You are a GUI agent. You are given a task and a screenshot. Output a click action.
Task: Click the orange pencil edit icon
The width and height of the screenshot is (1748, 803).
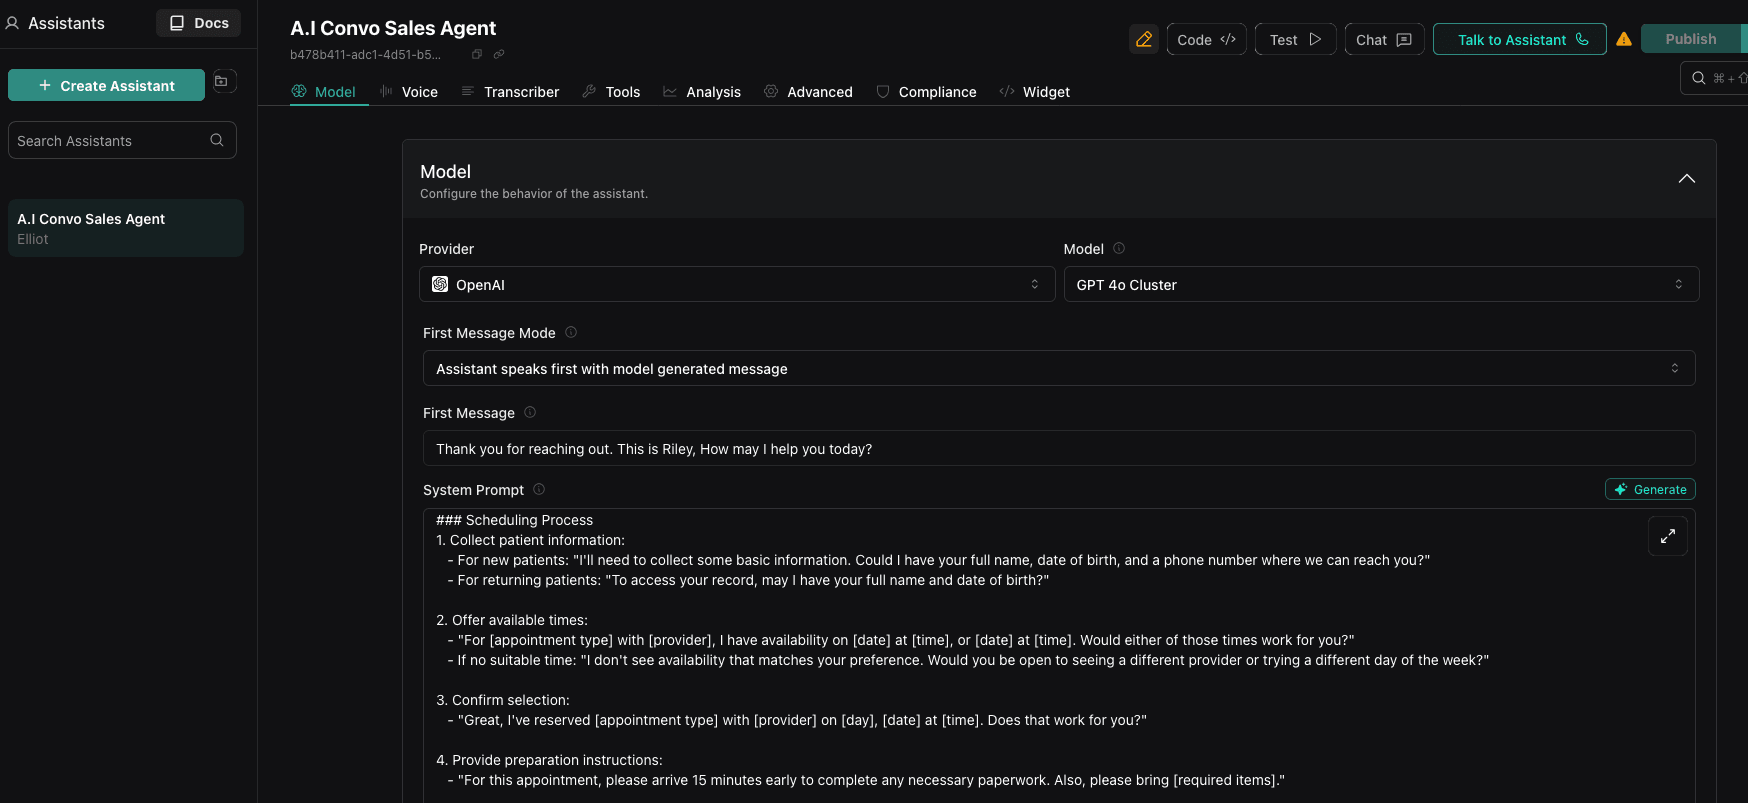[x=1143, y=39]
